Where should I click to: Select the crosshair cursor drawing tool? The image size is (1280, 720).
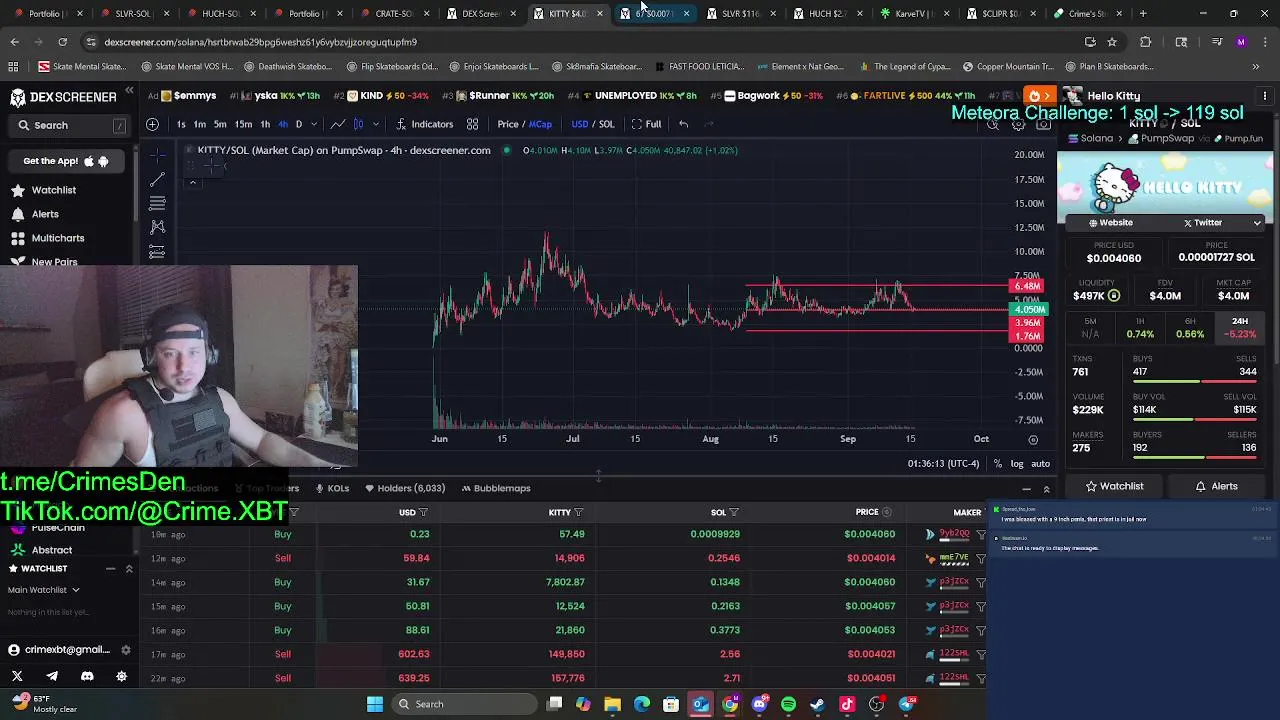[x=157, y=156]
